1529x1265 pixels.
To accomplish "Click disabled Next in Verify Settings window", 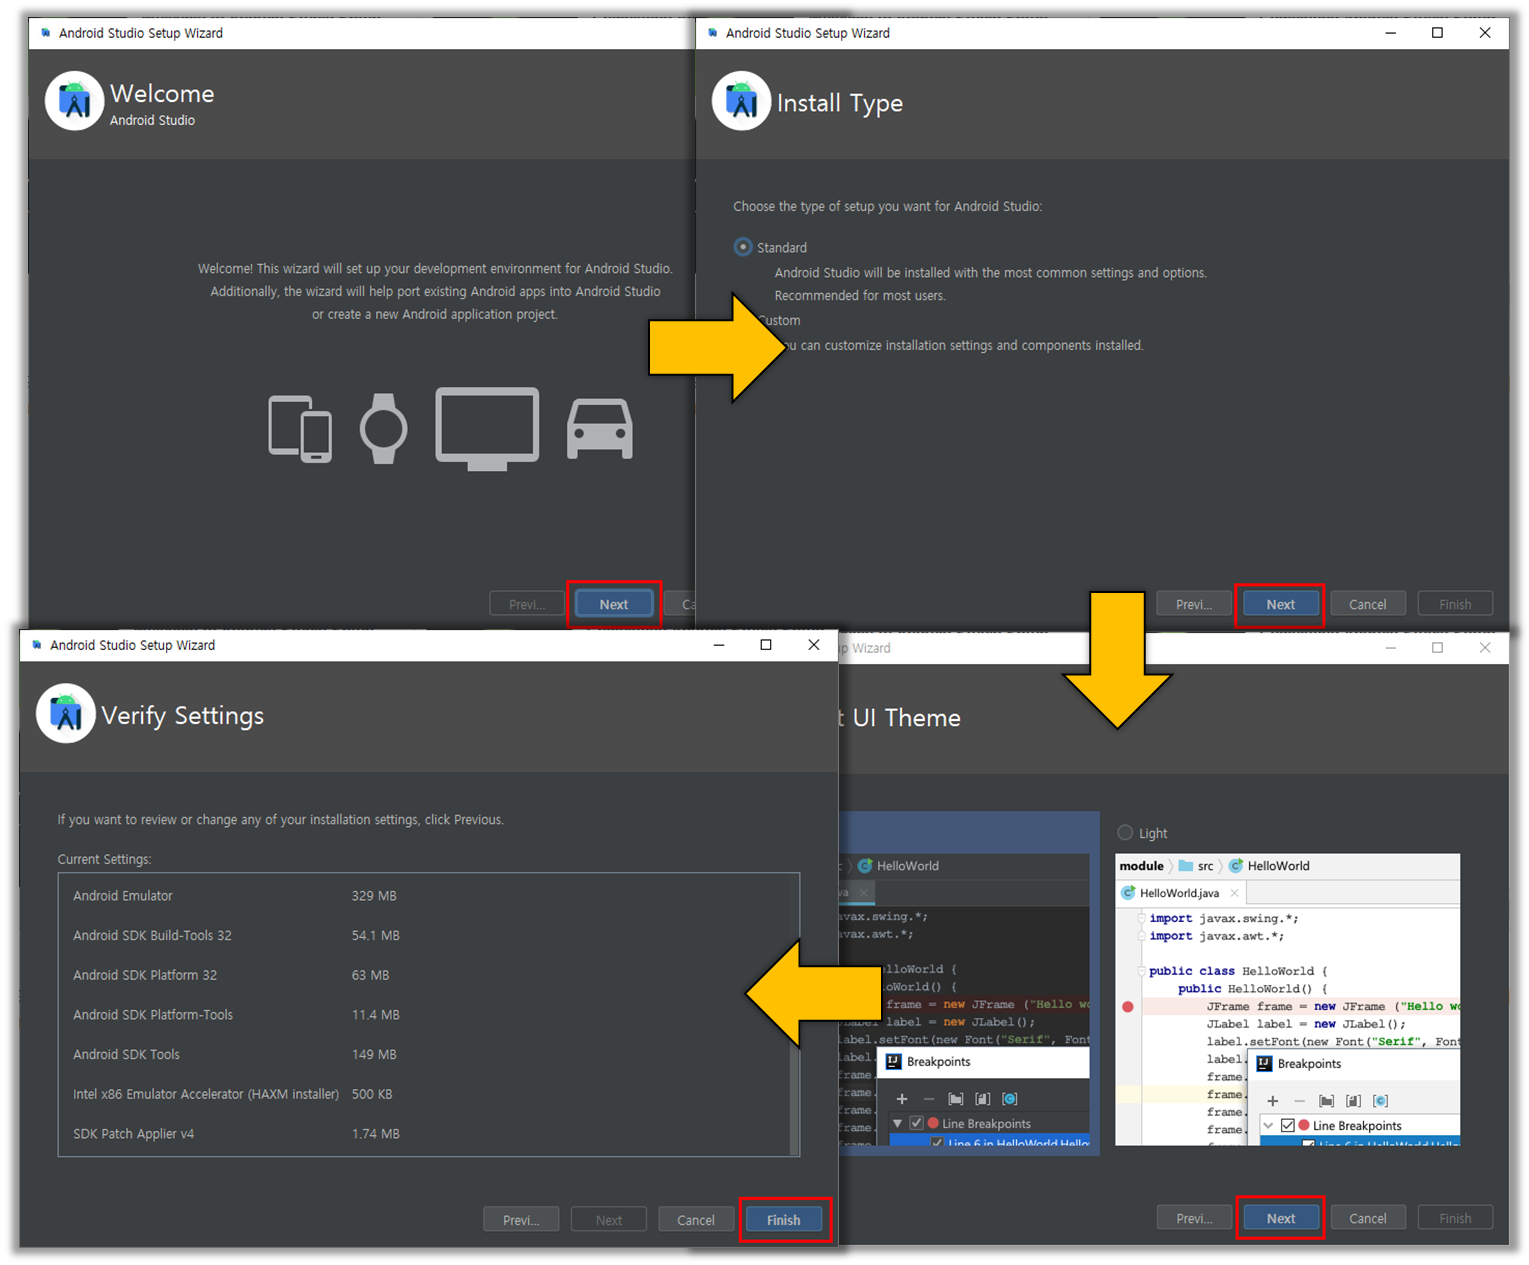I will 608,1220.
